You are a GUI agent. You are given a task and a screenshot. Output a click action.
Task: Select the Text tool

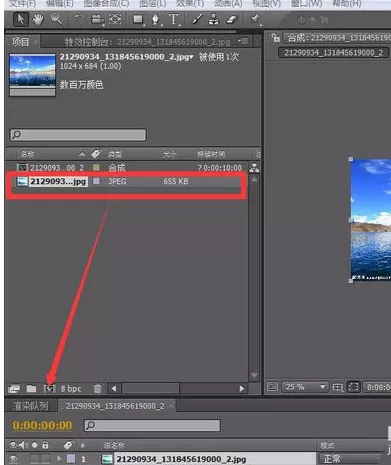point(173,19)
